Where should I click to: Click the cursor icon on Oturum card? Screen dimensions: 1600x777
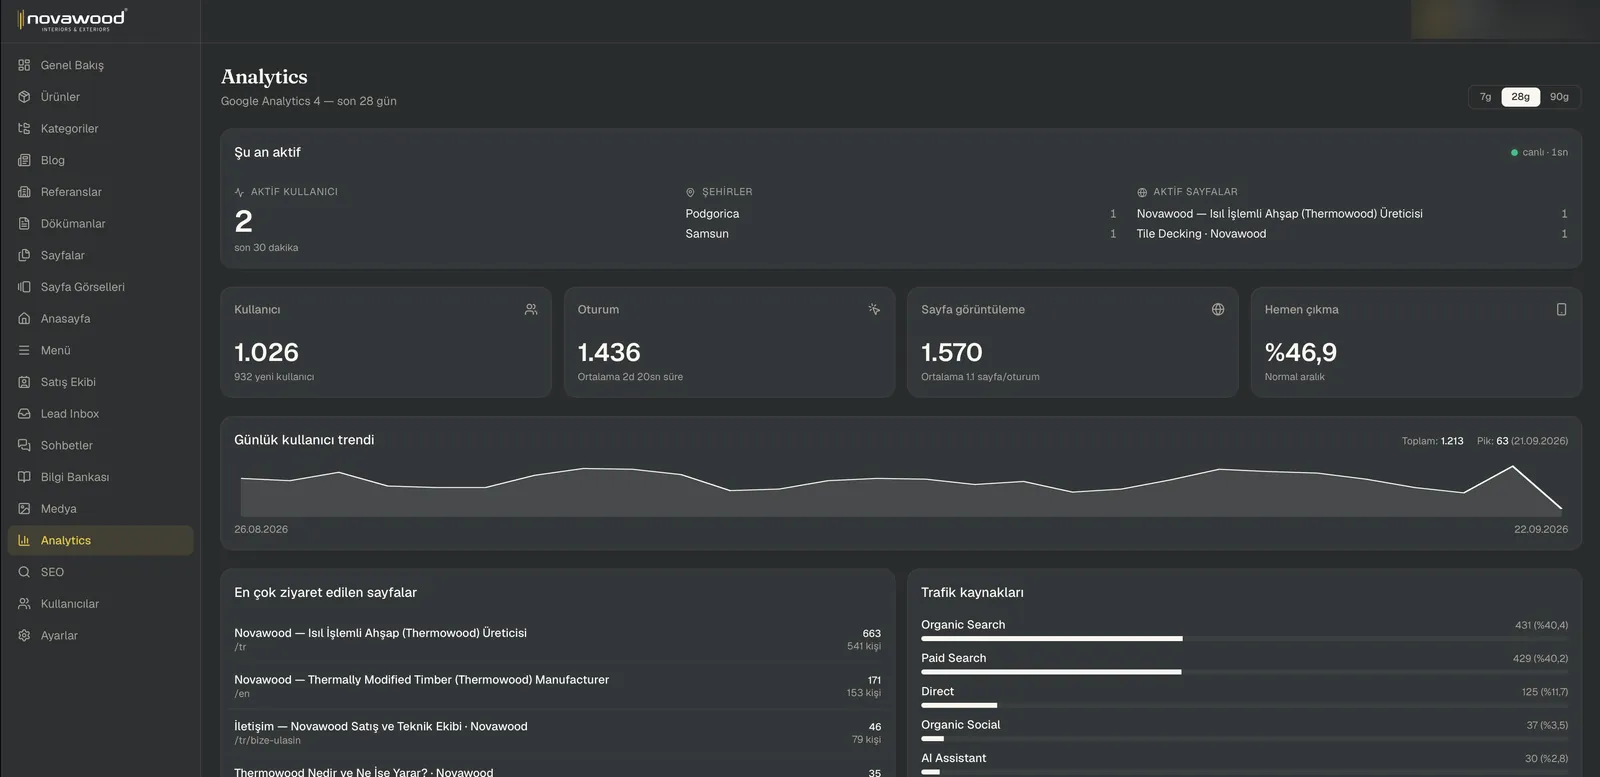pos(874,310)
